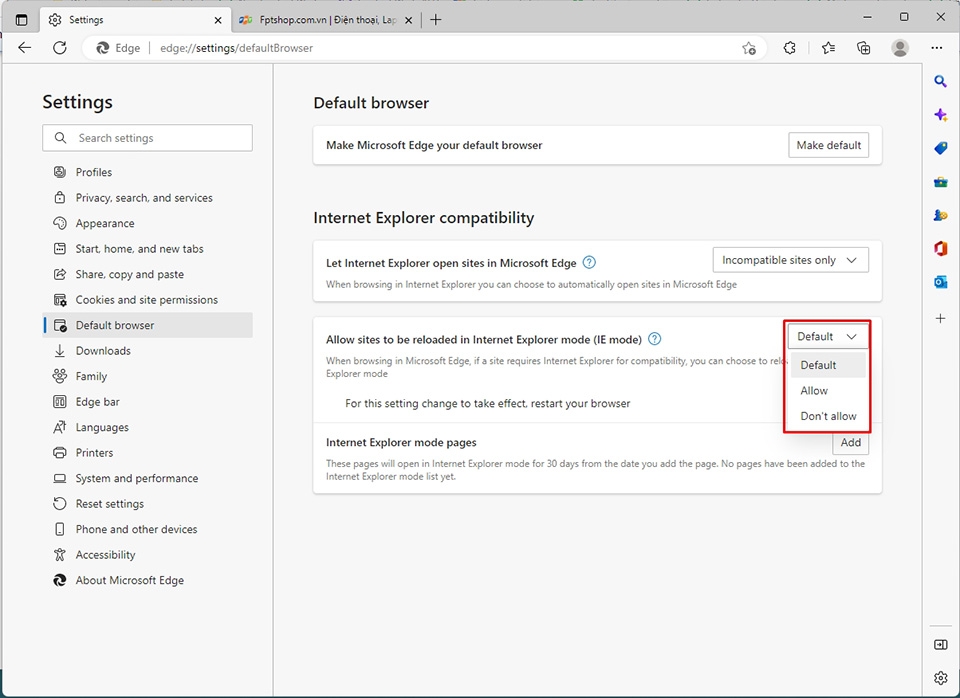
Task: Open Printers settings
Action: [x=148, y=453]
